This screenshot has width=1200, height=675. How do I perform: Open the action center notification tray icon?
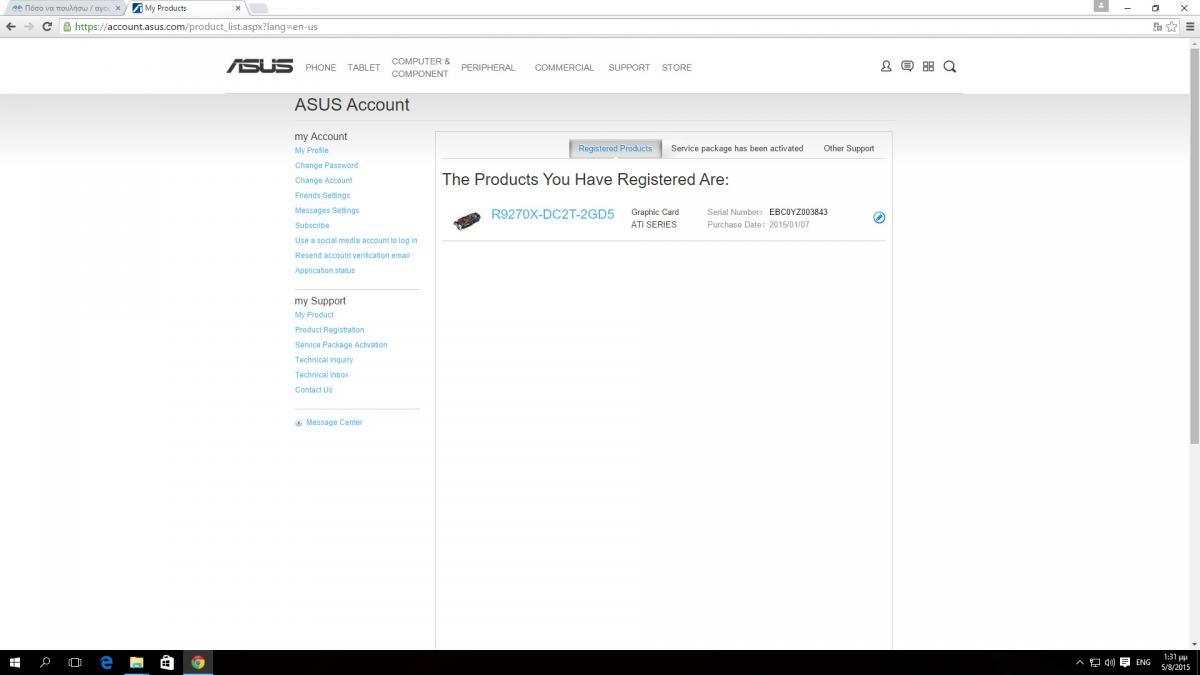tap(1125, 662)
